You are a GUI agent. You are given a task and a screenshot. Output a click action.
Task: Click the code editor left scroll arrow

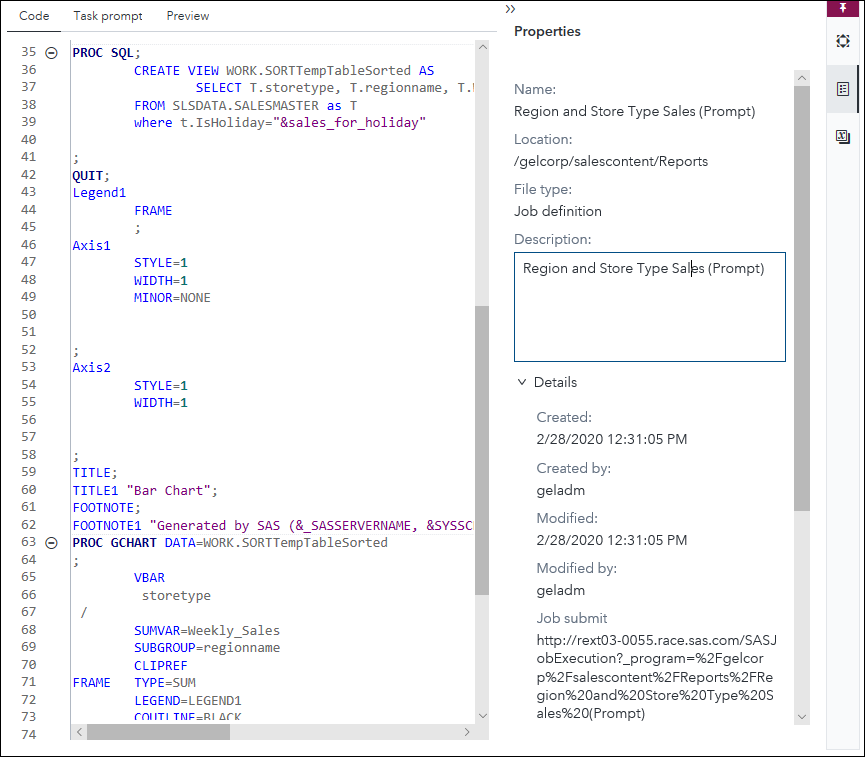[x=79, y=732]
